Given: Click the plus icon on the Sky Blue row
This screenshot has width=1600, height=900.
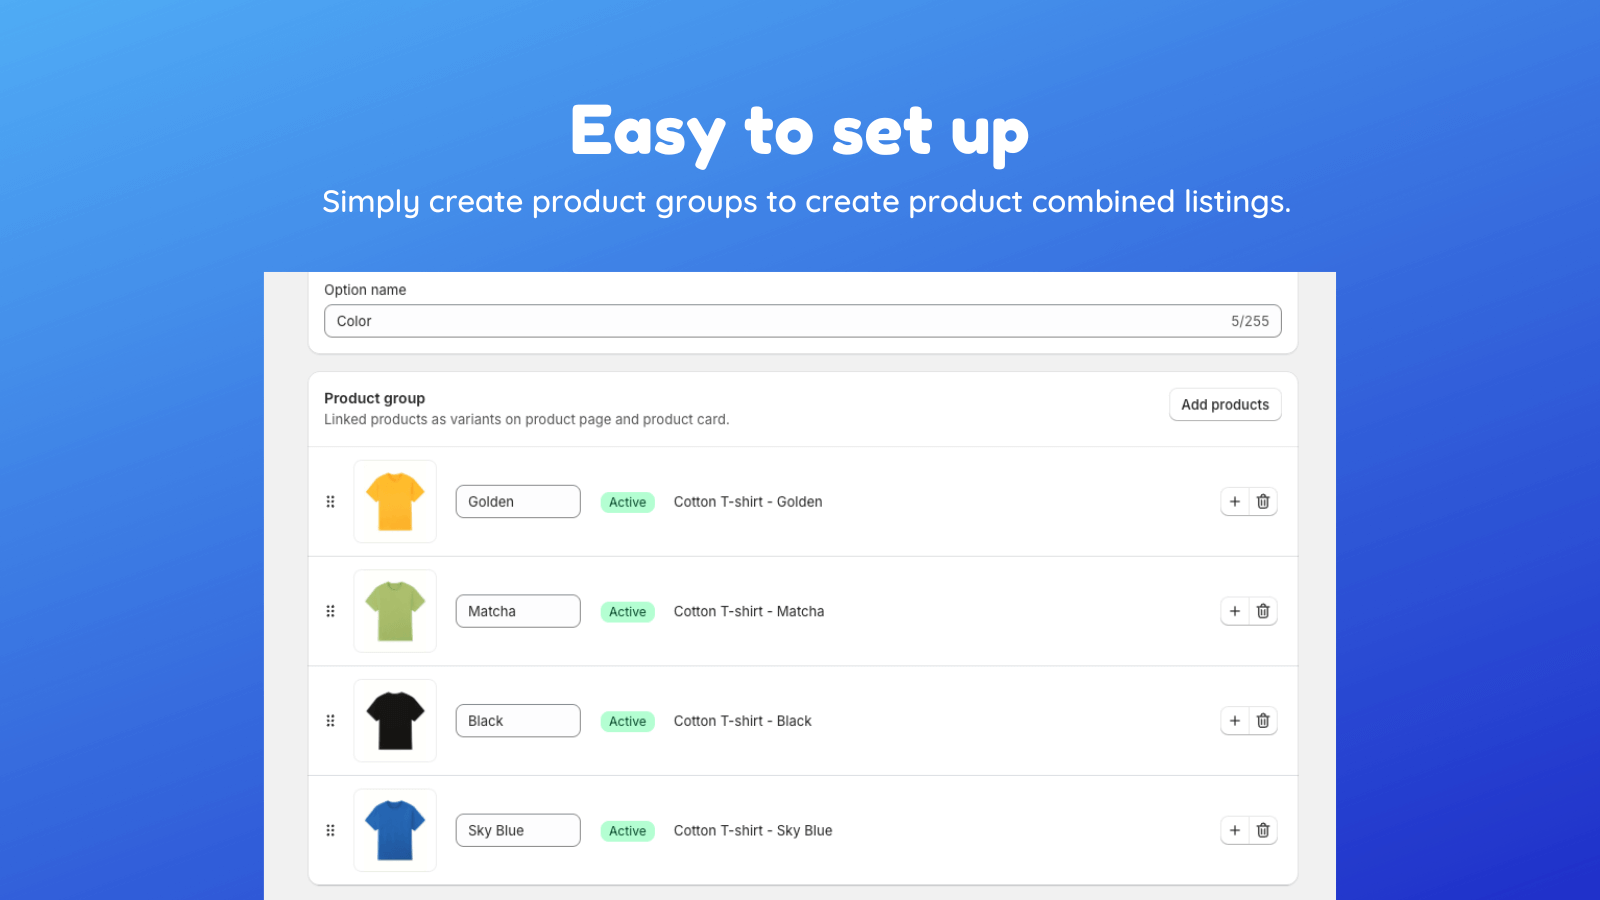Looking at the screenshot, I should pyautogui.click(x=1235, y=830).
